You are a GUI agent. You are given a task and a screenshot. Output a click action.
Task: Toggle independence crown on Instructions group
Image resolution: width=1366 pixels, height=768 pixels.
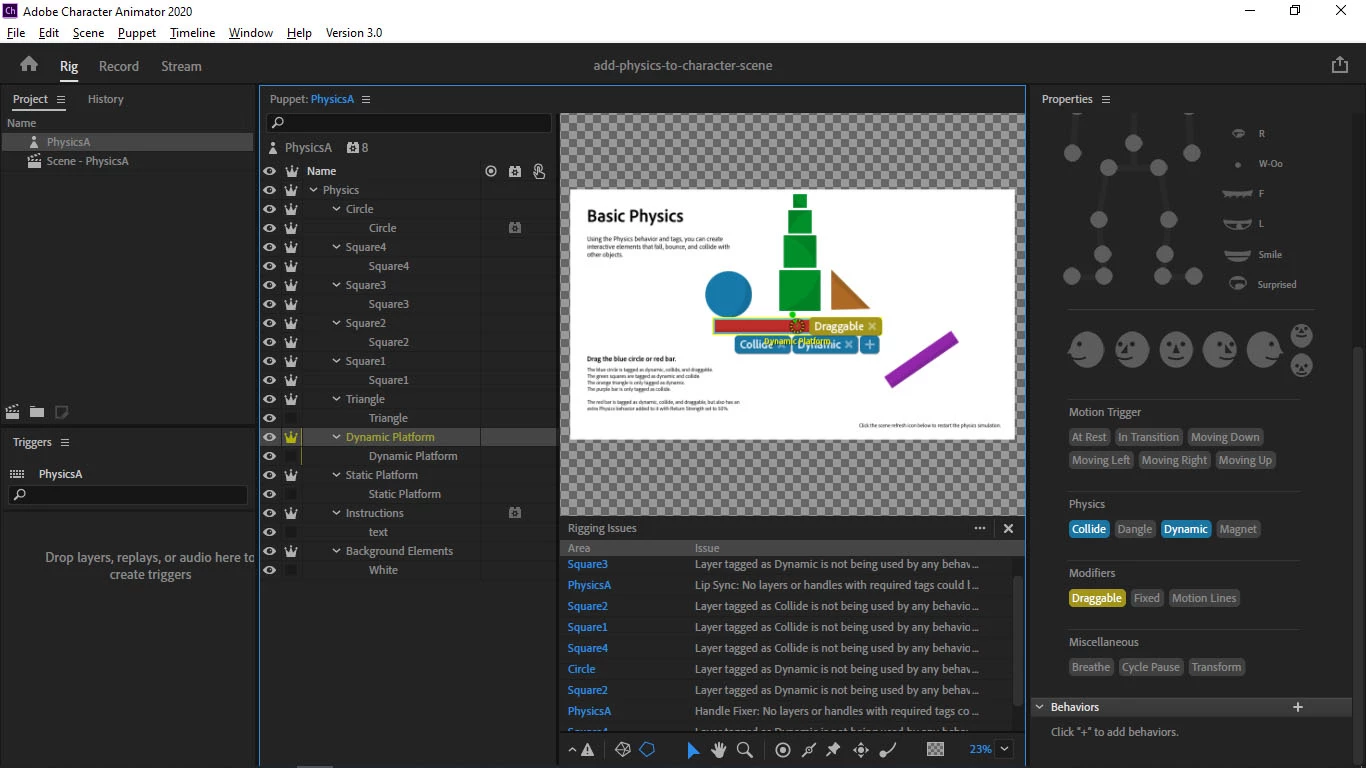pyautogui.click(x=291, y=513)
